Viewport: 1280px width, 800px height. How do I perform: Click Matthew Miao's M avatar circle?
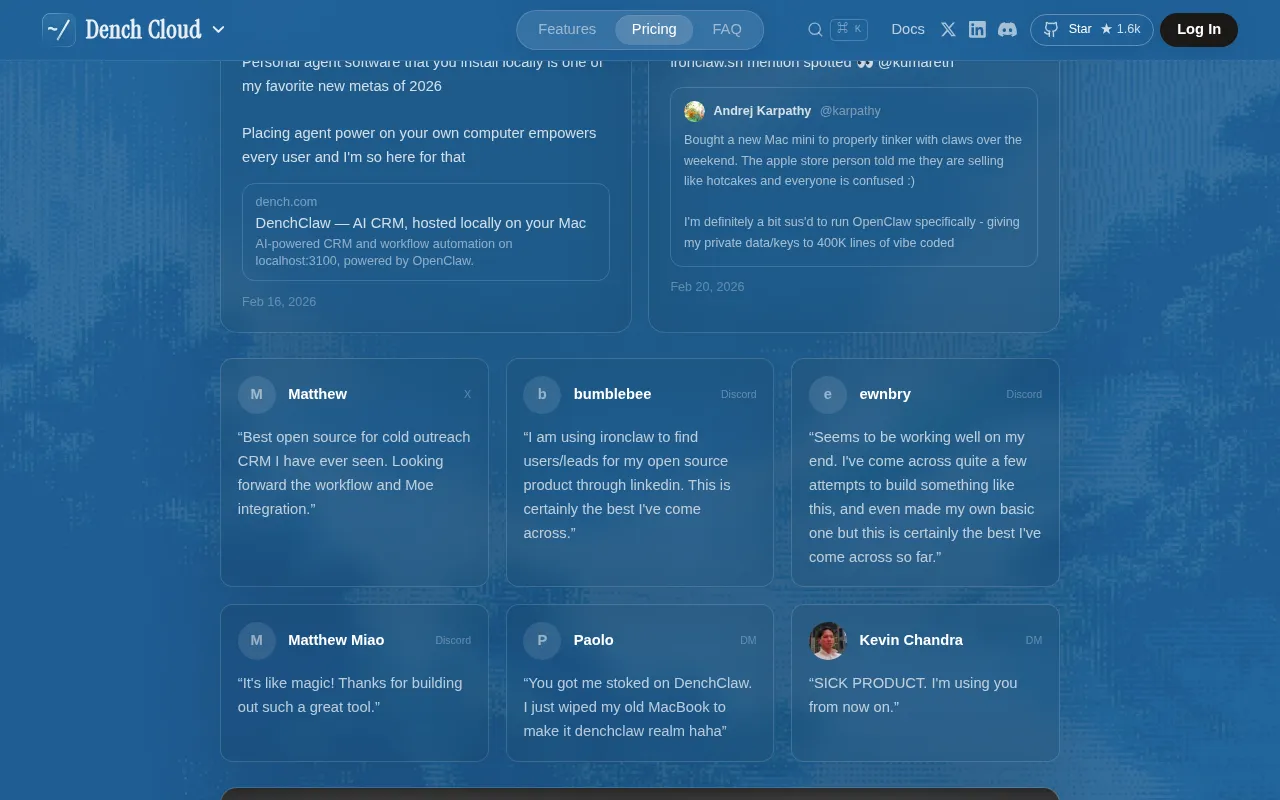pos(257,640)
